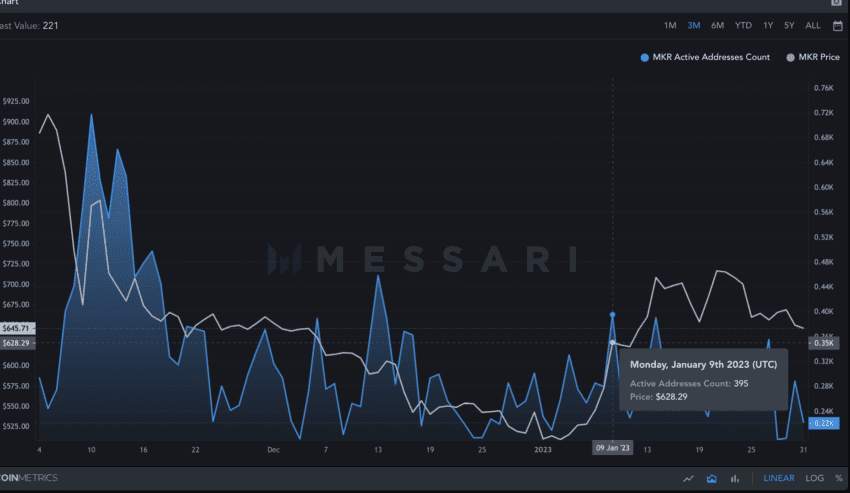This screenshot has width=850, height=493.
Task: Switch to line chart view
Action: tap(688, 478)
